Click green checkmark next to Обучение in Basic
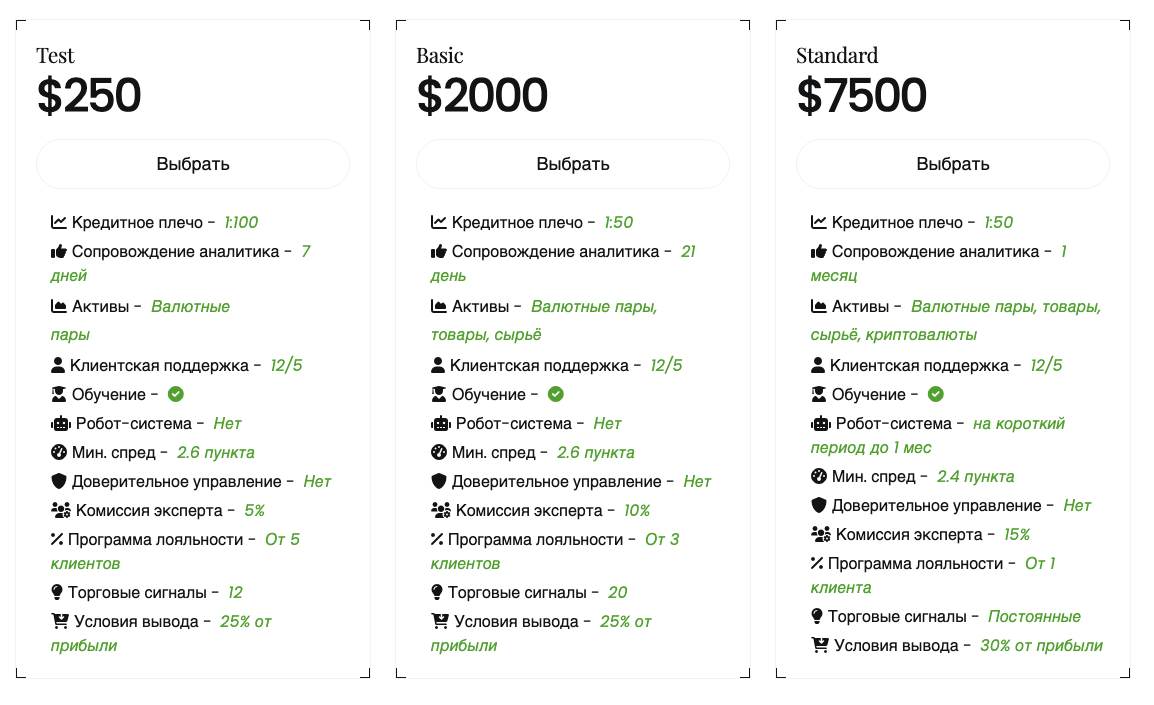The width and height of the screenshot is (1154, 705). pos(556,394)
